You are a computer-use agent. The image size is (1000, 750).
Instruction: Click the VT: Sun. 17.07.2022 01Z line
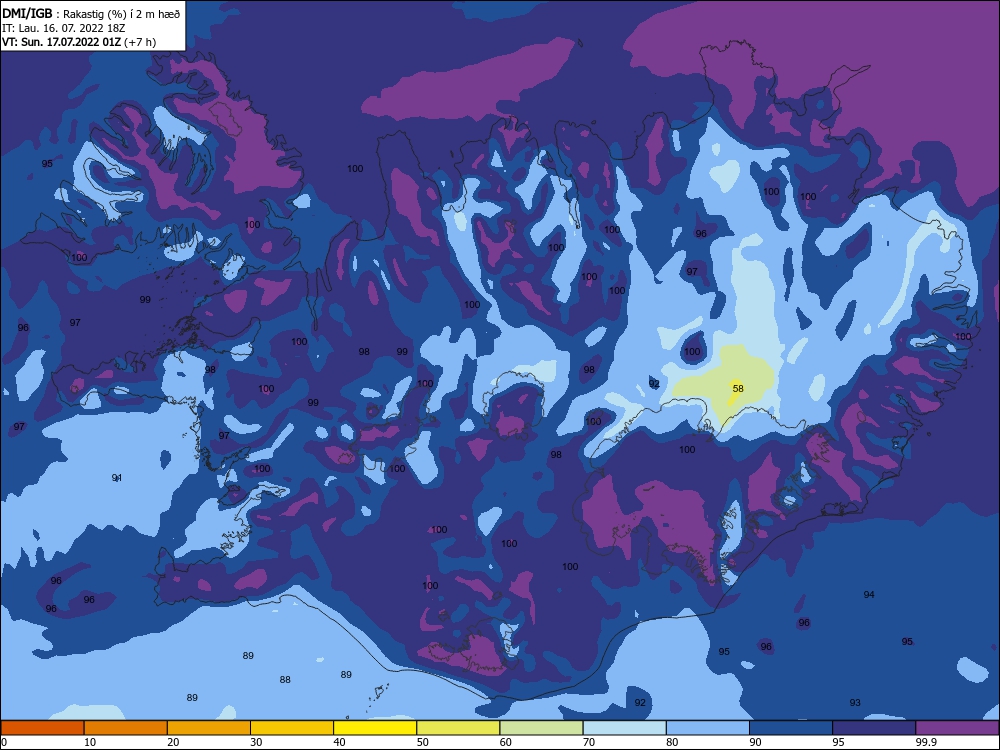pos(79,42)
